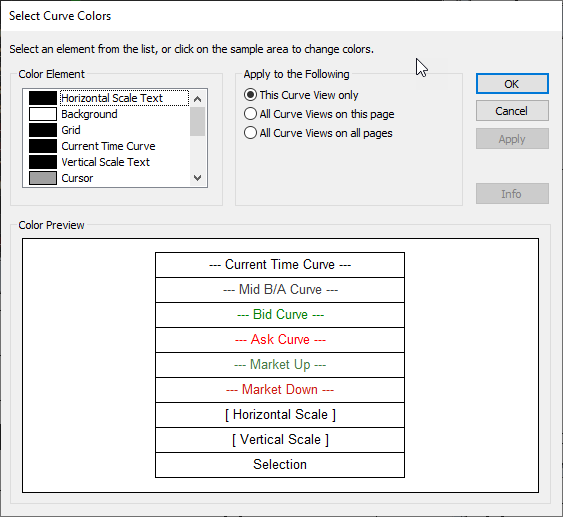Select Vertical Scale Text element

(105, 162)
